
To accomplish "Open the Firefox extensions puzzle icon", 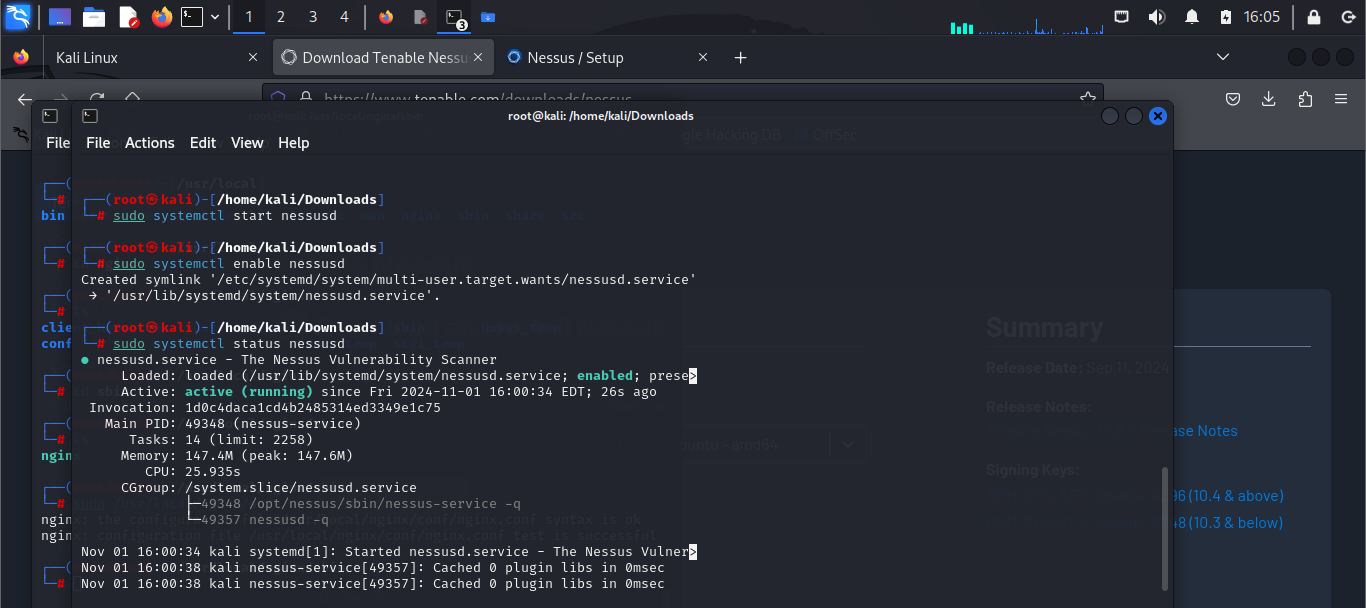I will (1303, 99).
